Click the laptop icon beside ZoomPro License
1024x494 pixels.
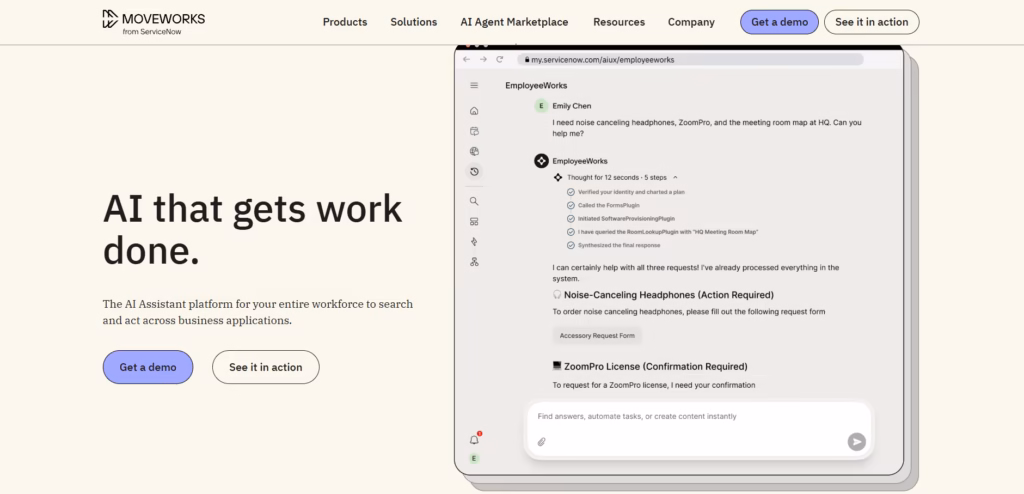(x=557, y=366)
